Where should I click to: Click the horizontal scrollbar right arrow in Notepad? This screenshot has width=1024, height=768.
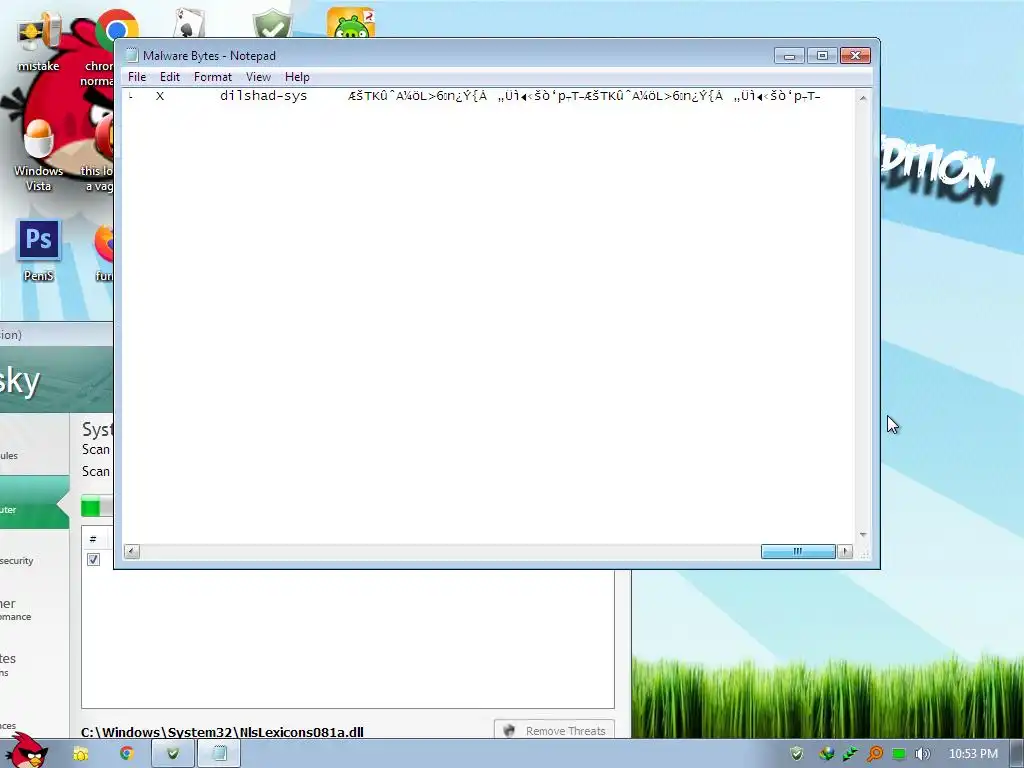coord(845,552)
